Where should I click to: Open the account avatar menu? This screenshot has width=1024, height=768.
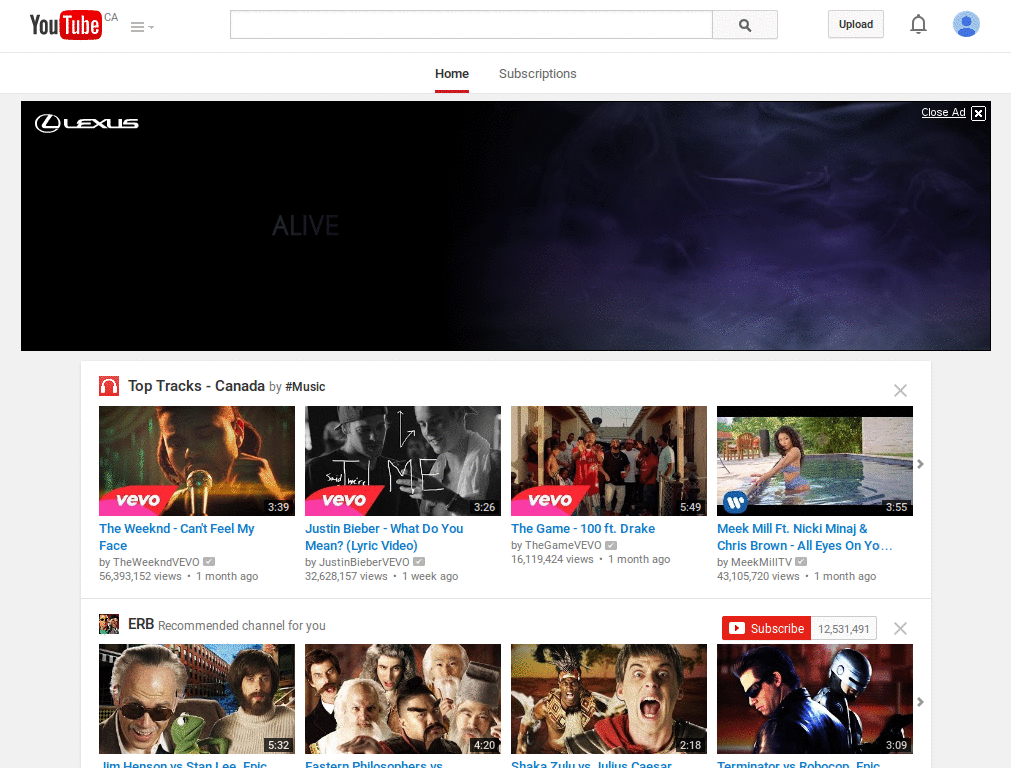click(x=966, y=24)
